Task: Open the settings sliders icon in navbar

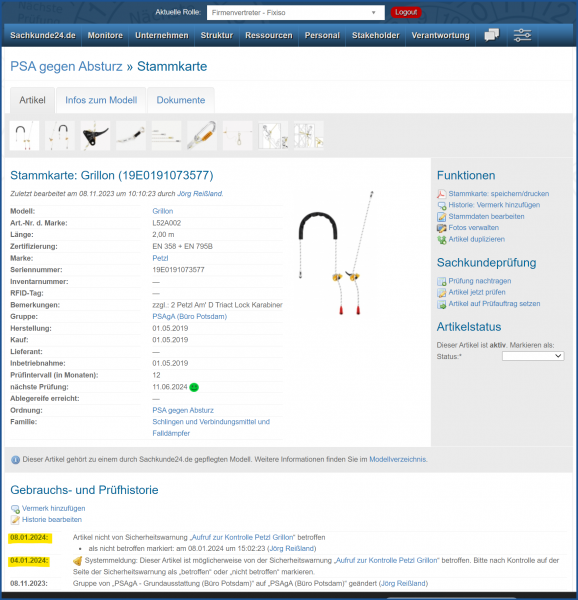Action: pyautogui.click(x=522, y=35)
